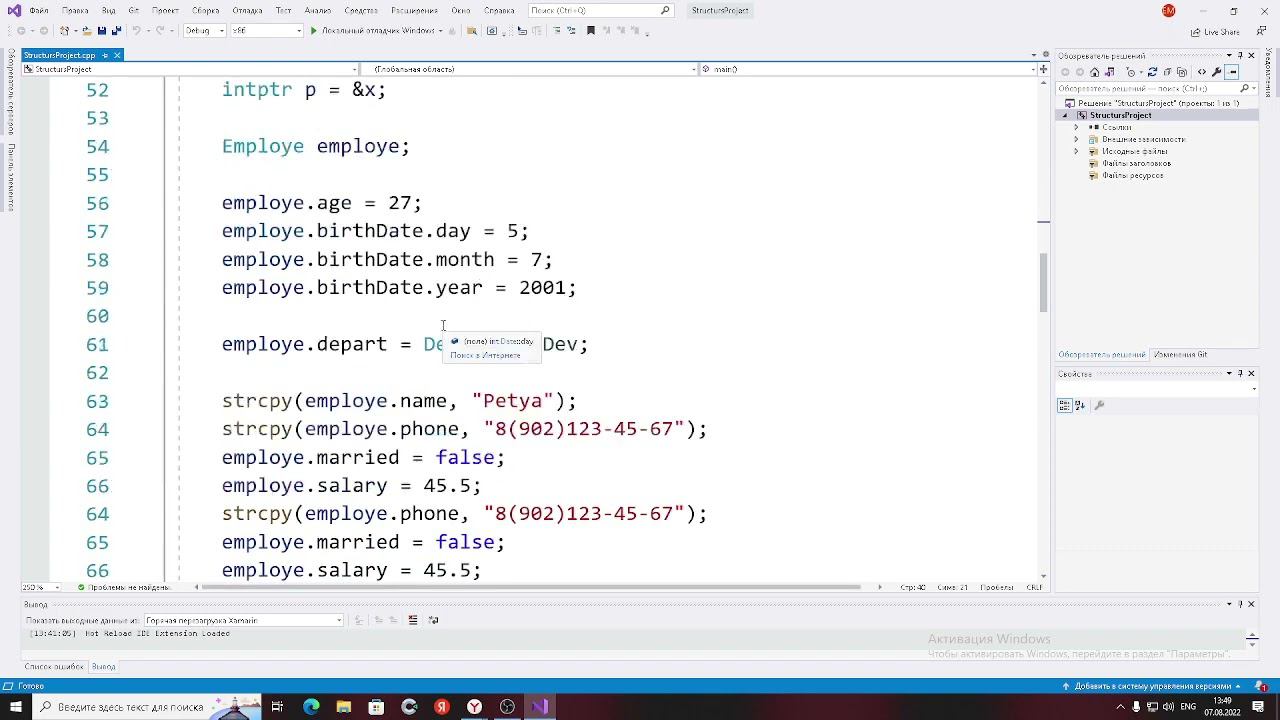Screen dimensions: 1280x720
Task: Open the output source dropdown
Action: tap(244, 620)
